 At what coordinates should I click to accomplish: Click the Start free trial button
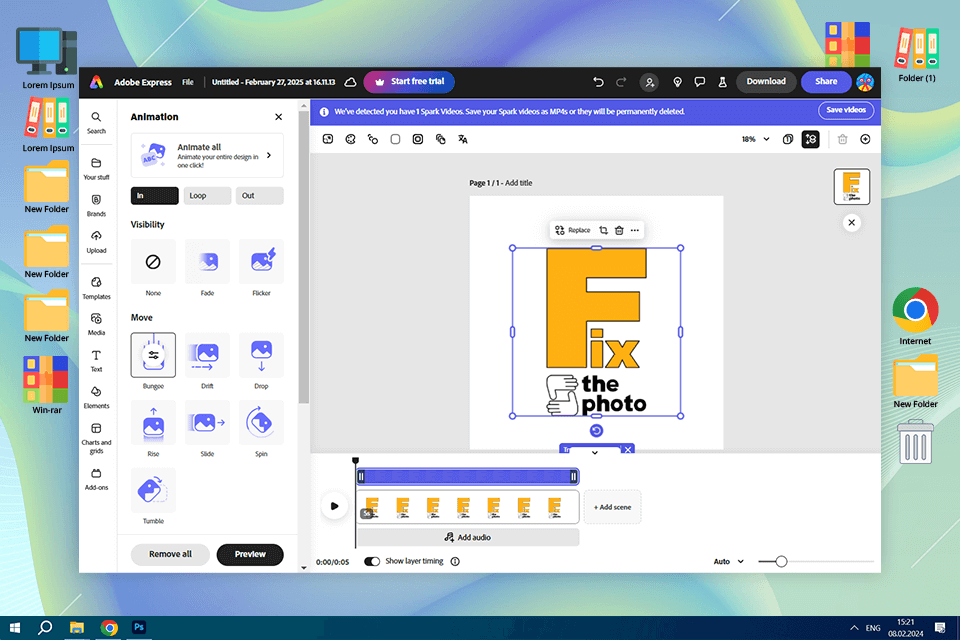409,82
